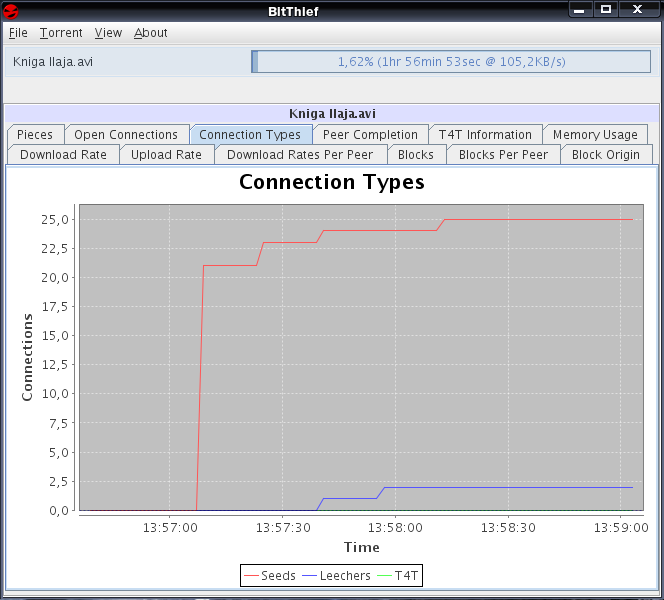
Task: Click the 13:58:00 time tick label
Action: [395, 528]
